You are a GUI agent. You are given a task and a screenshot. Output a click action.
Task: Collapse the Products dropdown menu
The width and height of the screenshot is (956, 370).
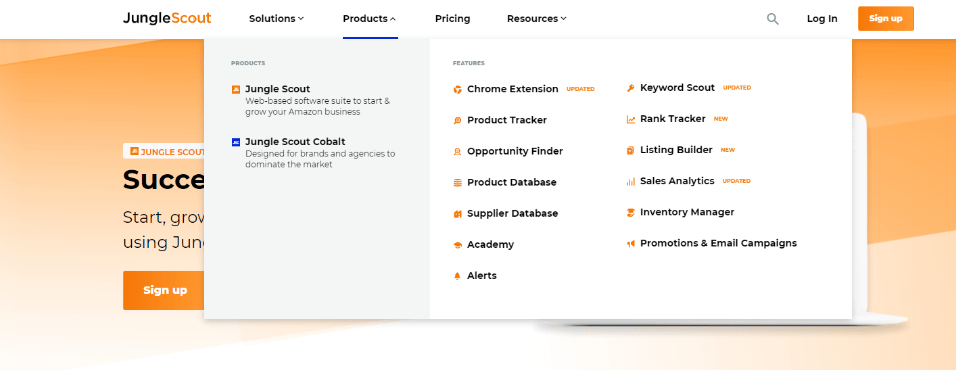coord(369,19)
